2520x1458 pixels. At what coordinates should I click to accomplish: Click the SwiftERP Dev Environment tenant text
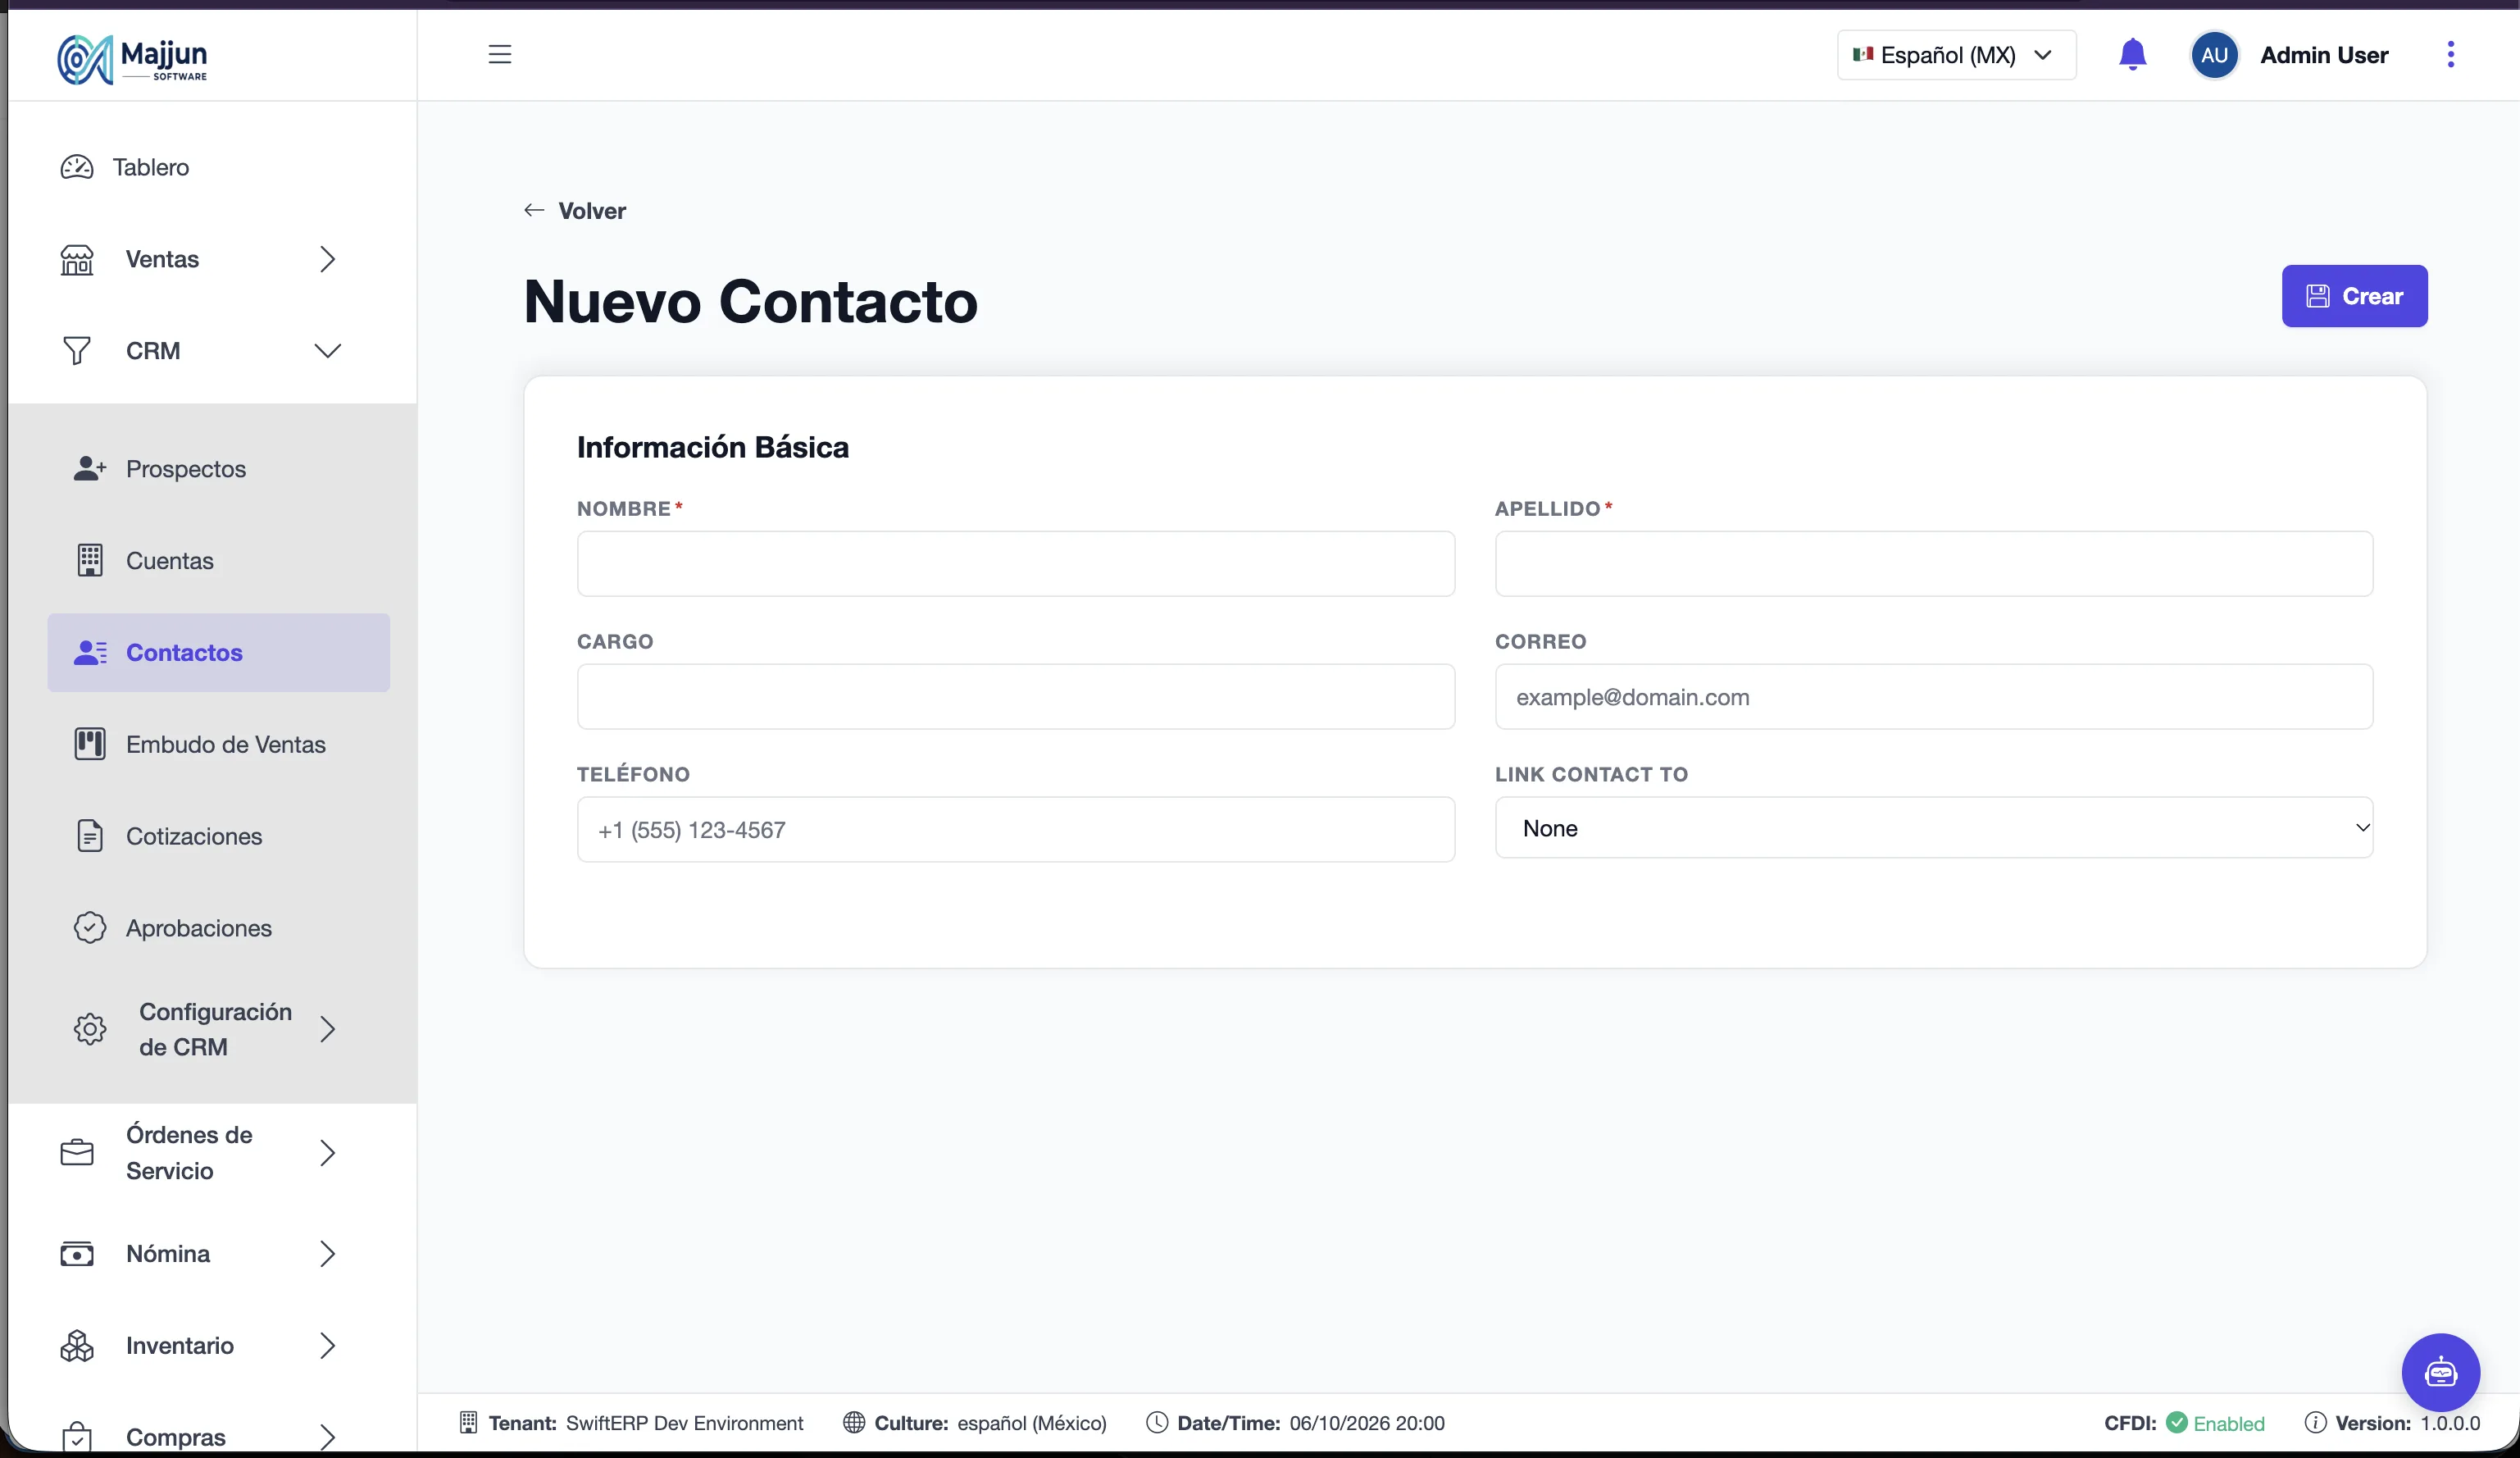click(x=684, y=1423)
